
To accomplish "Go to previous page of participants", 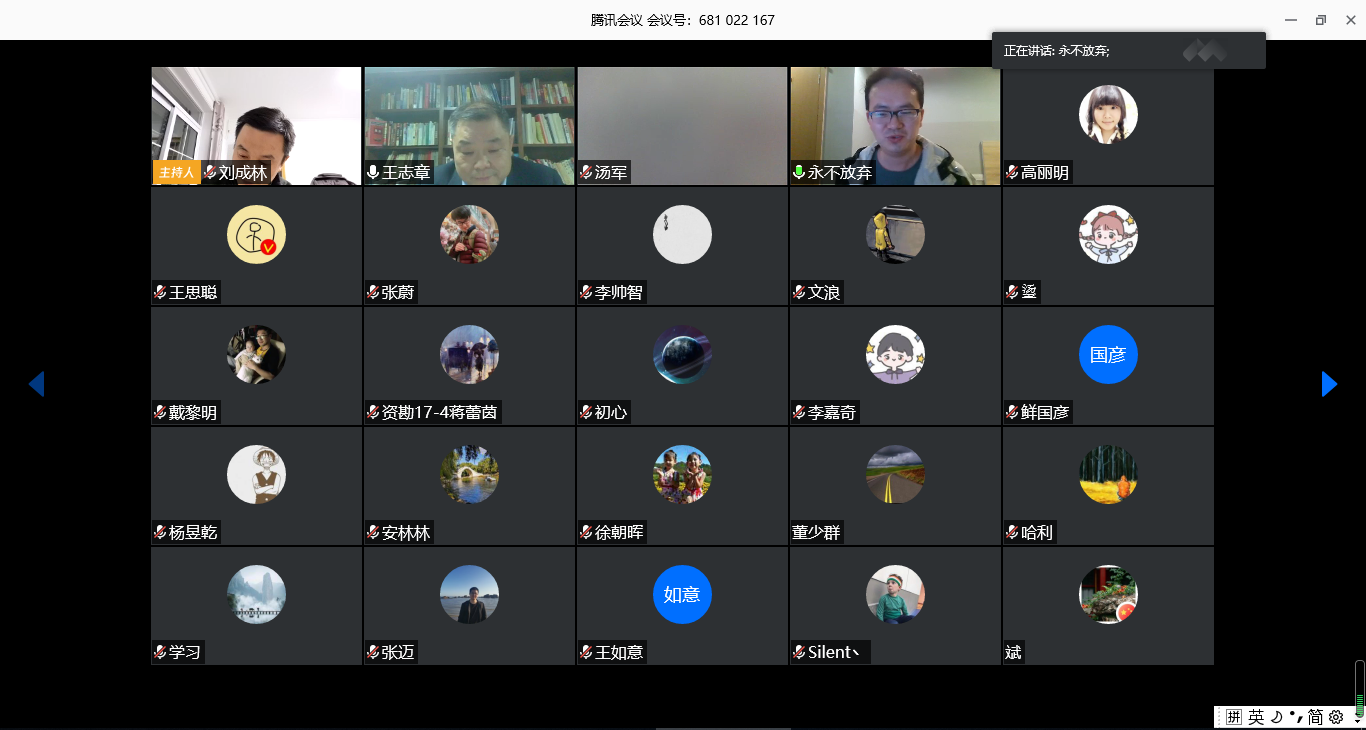I will pyautogui.click(x=36, y=384).
